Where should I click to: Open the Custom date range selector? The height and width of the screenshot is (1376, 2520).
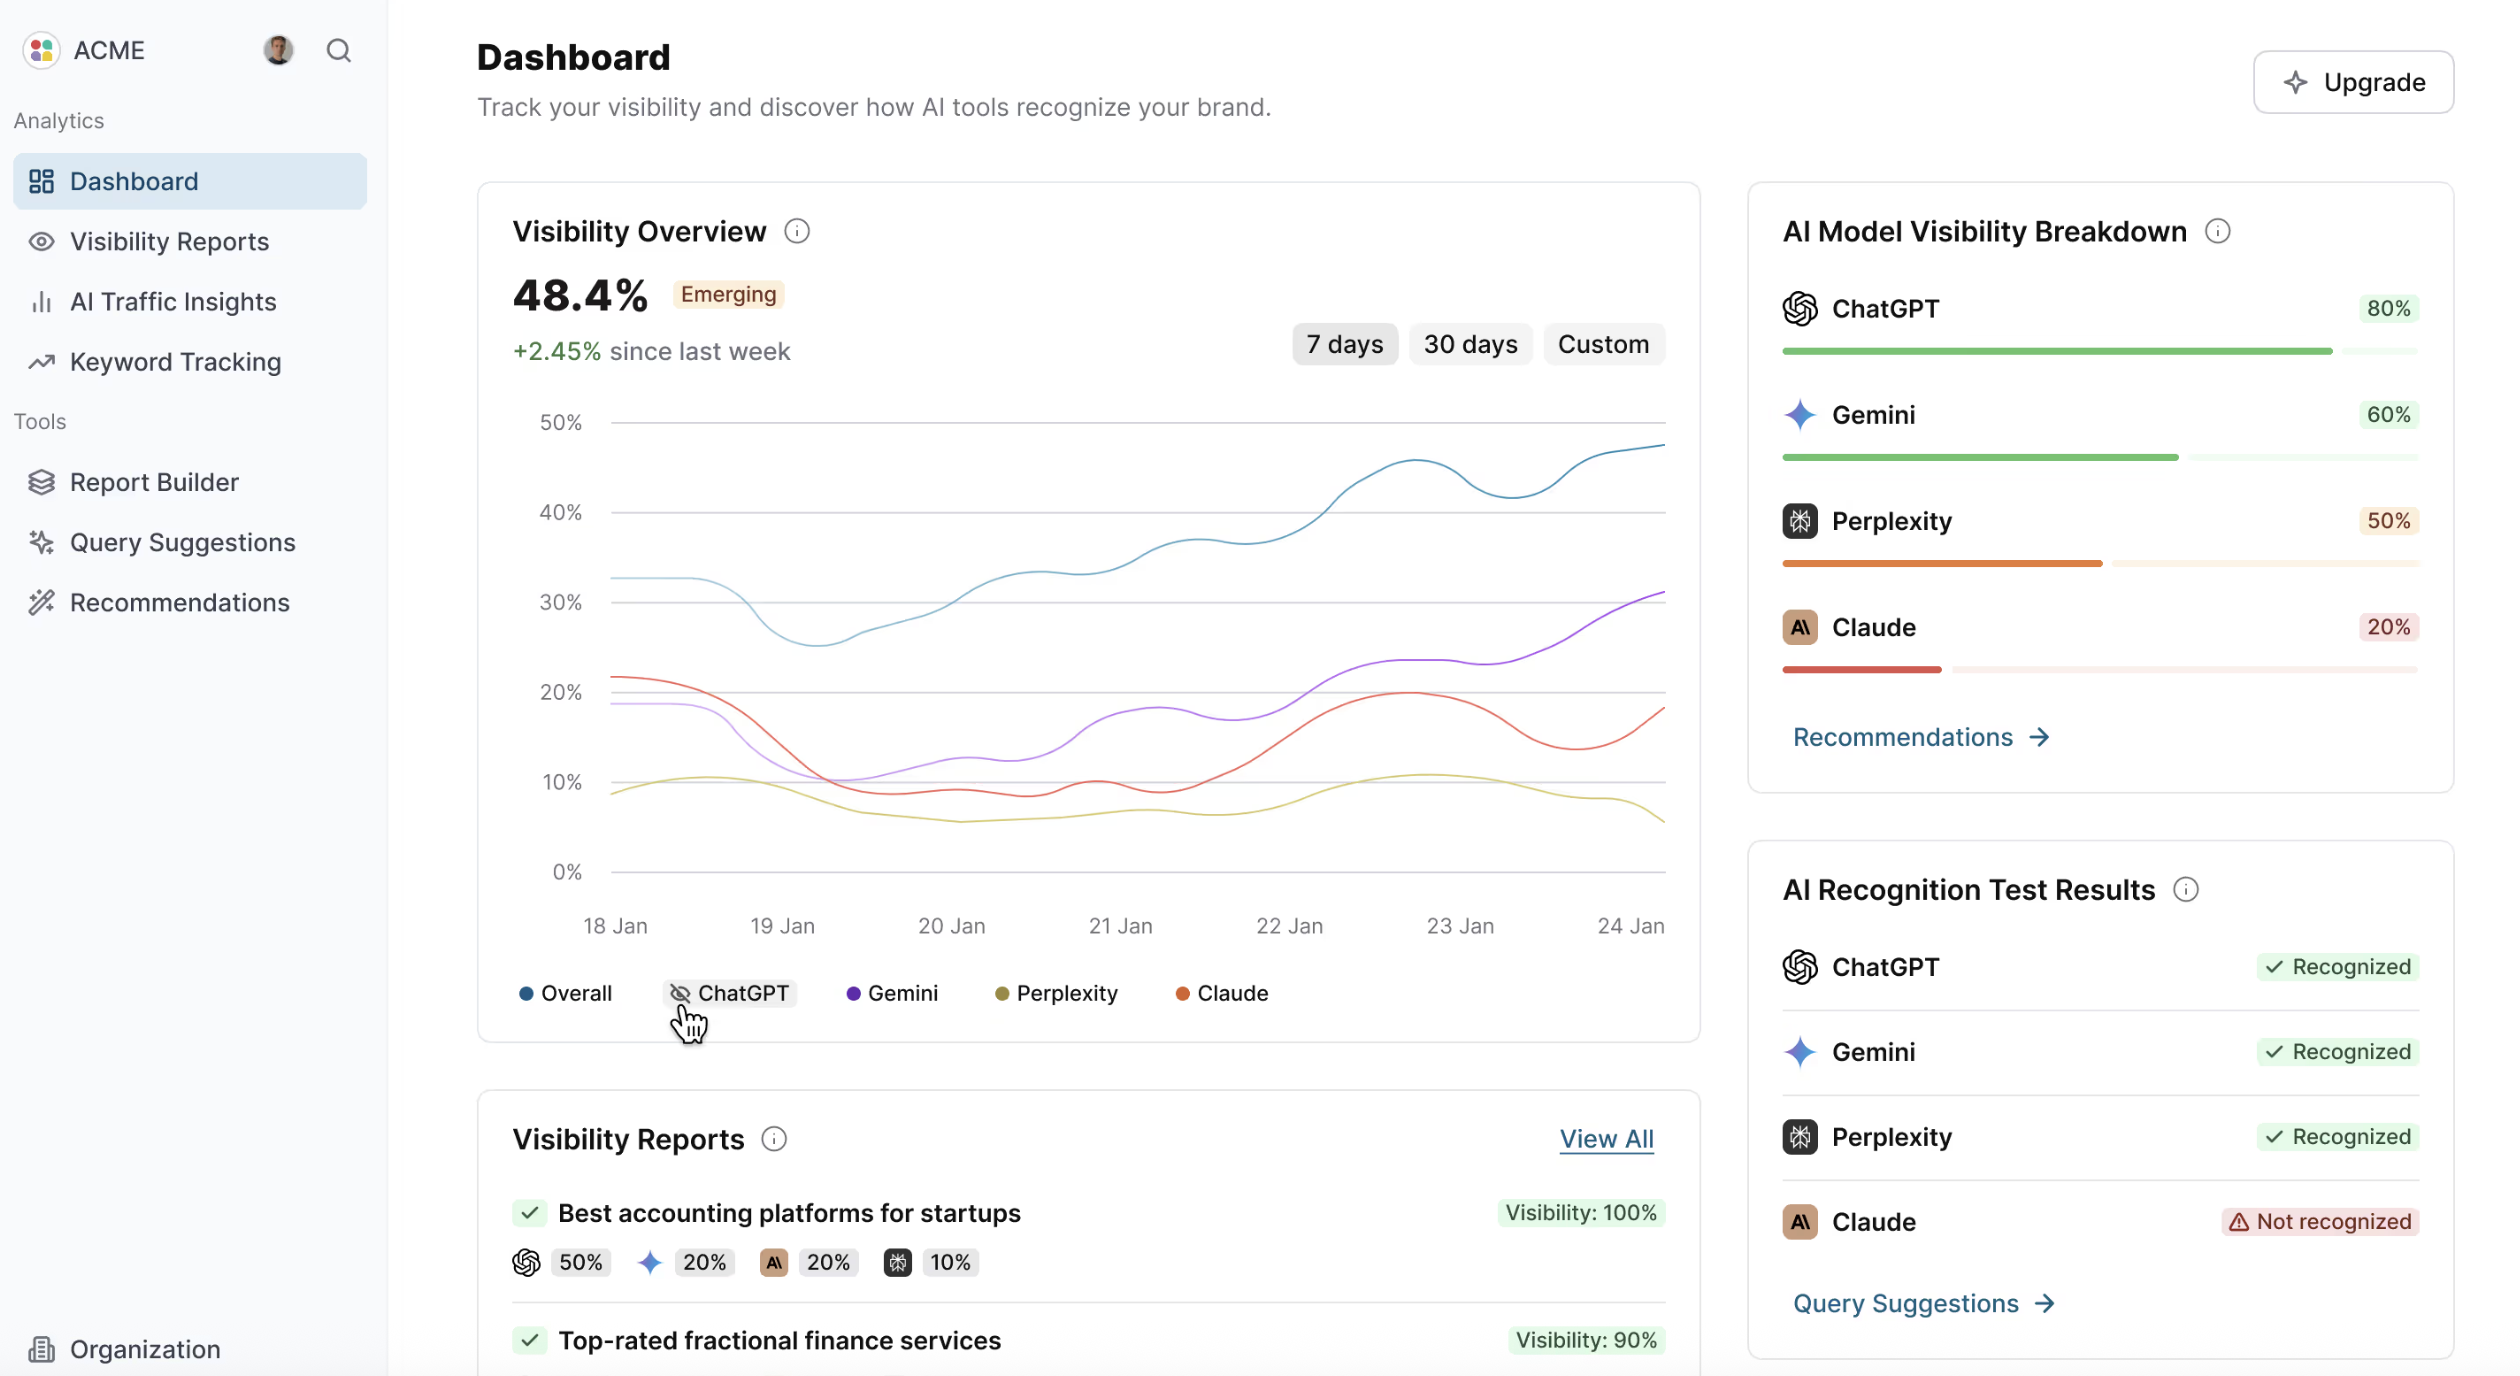[1603, 344]
